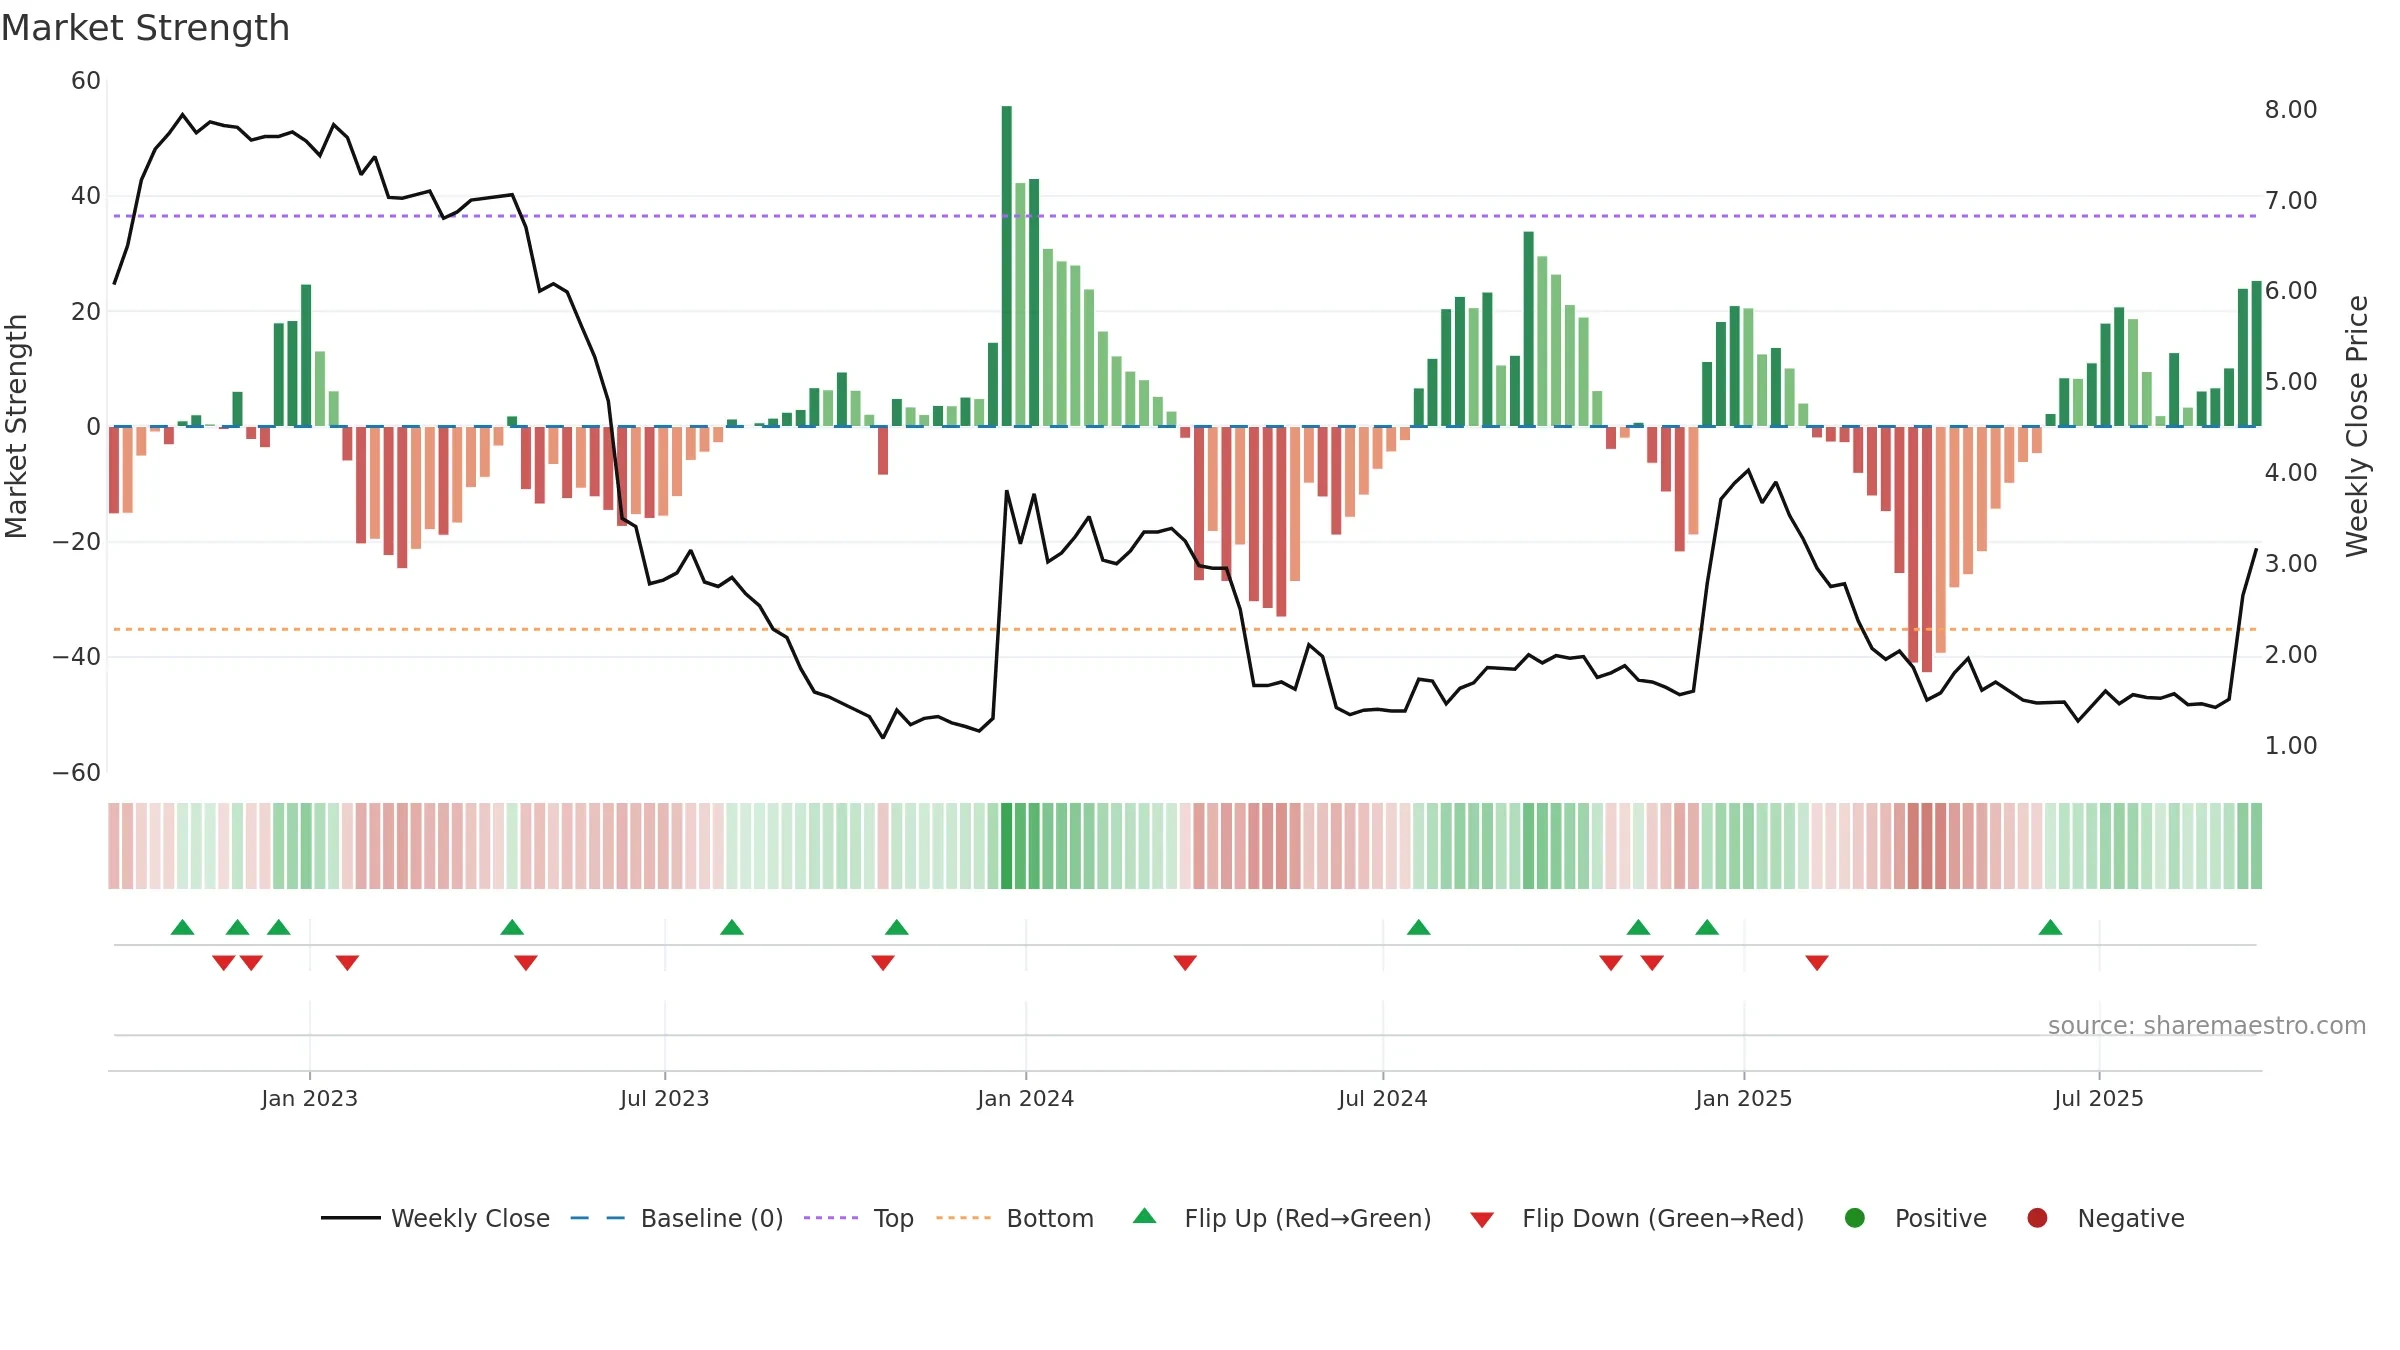The height and width of the screenshot is (1350, 2400).
Task: Click the −20 left axis label
Action: point(77,542)
